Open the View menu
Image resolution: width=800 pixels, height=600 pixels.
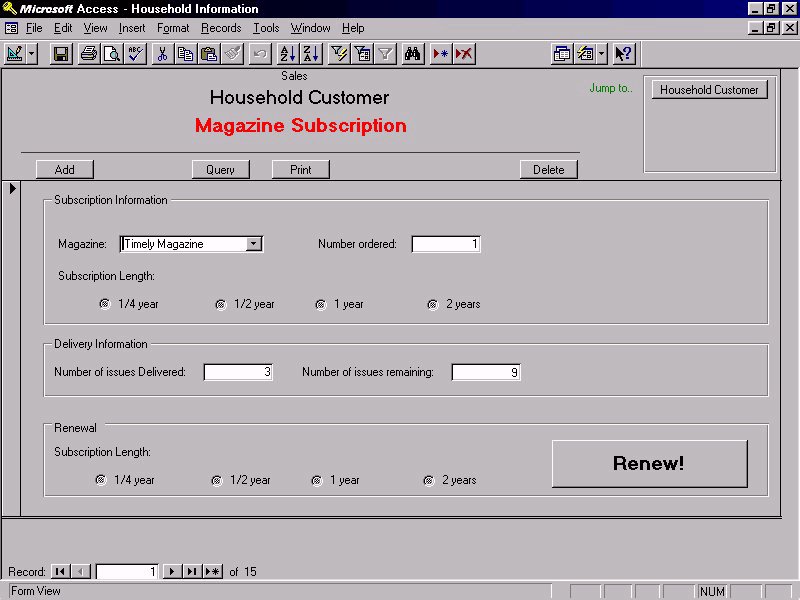pos(95,28)
